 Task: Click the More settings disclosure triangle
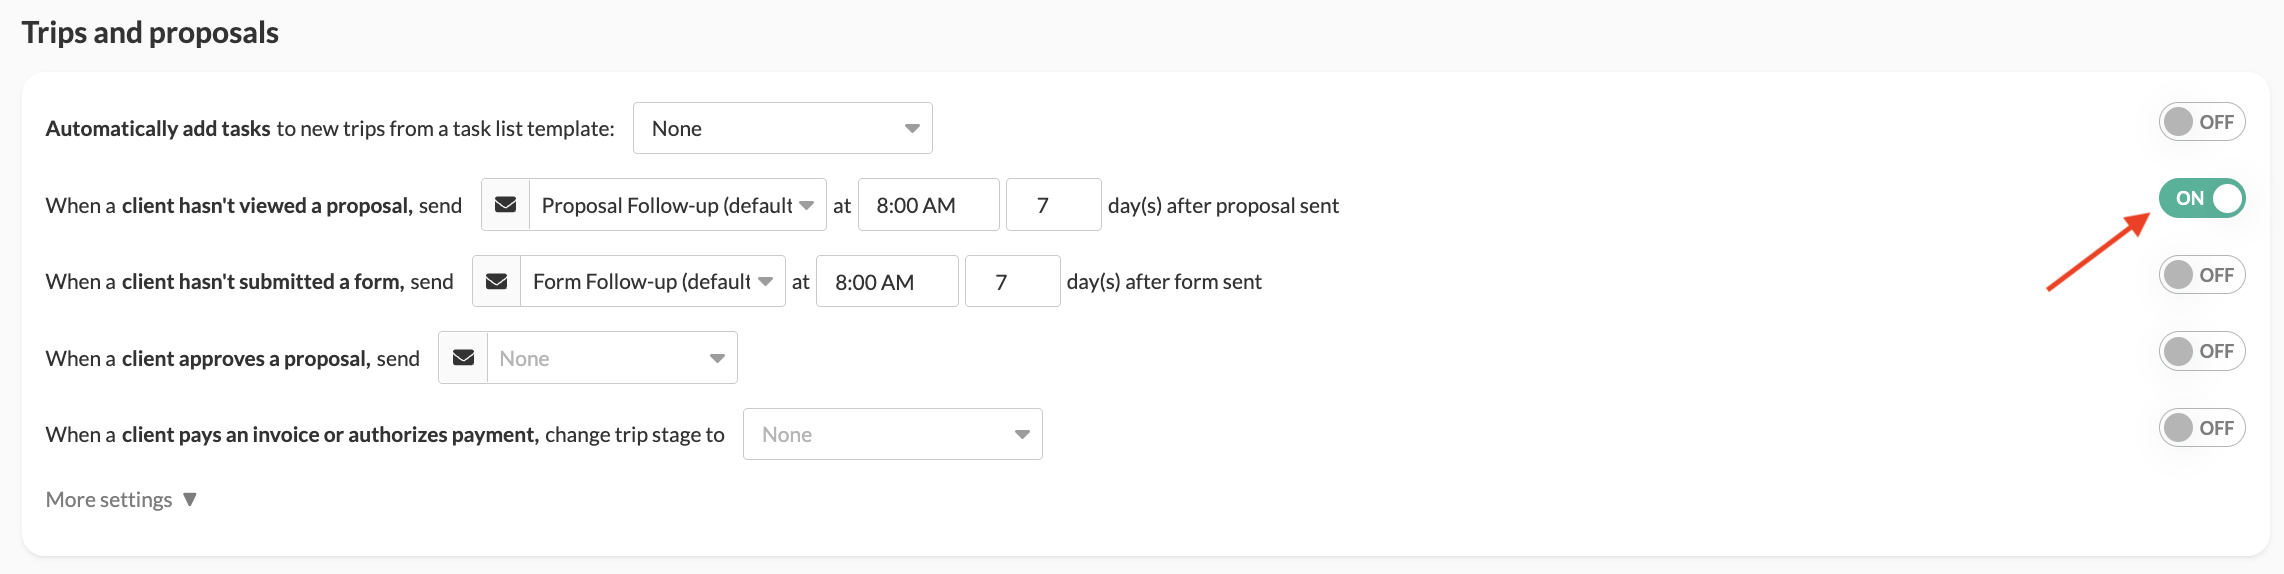[190, 499]
